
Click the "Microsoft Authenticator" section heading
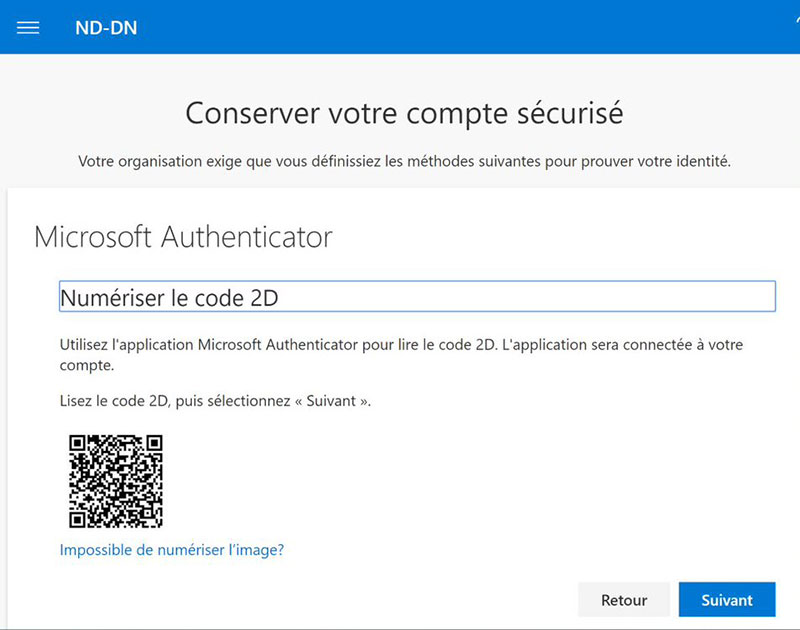click(183, 237)
